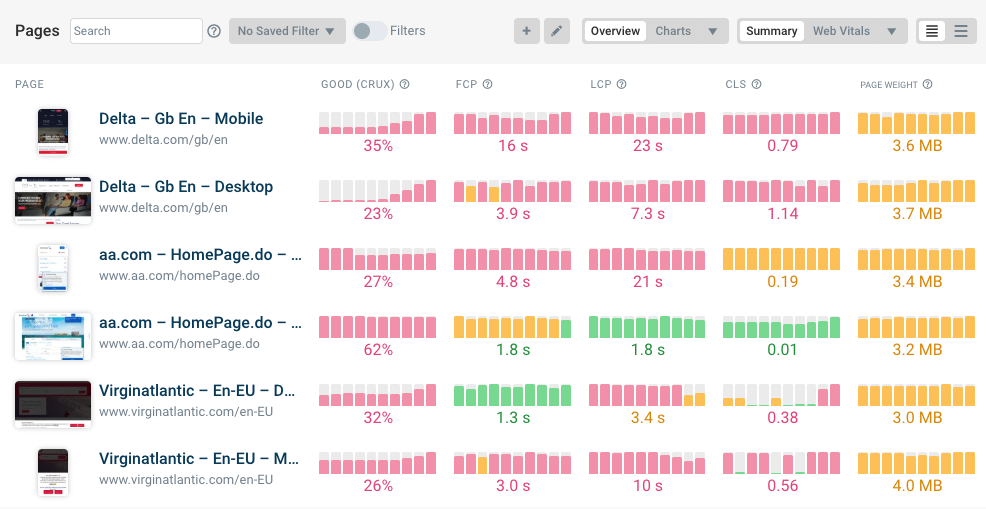Enable the Filters toggle switch
The width and height of the screenshot is (986, 509).
[369, 31]
